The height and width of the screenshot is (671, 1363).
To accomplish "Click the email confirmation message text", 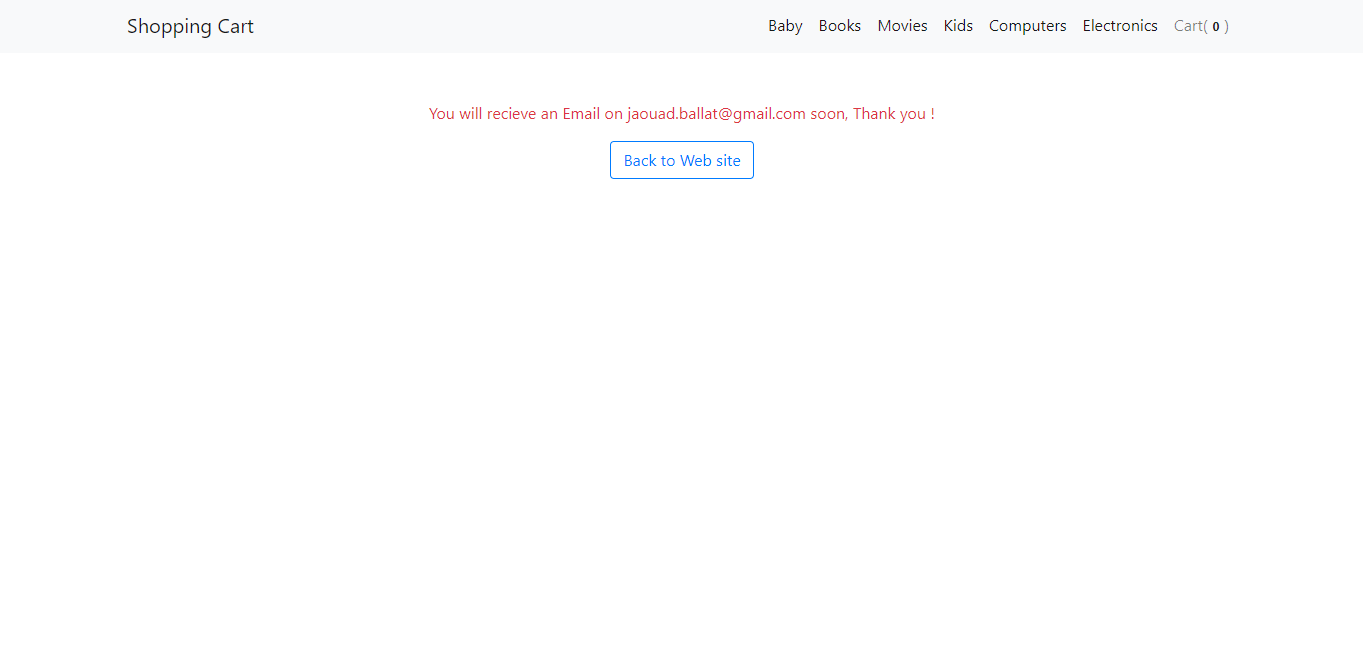I will point(681,113).
